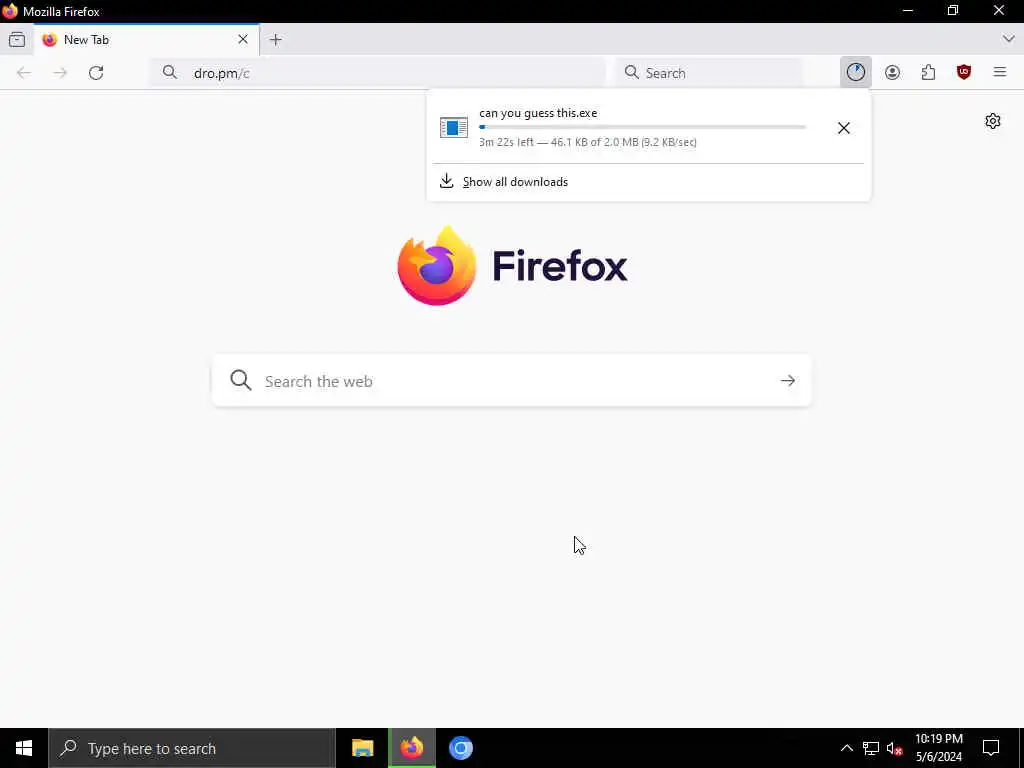Click the Search the web field
Viewport: 1024px width, 768px height.
pyautogui.click(x=512, y=381)
